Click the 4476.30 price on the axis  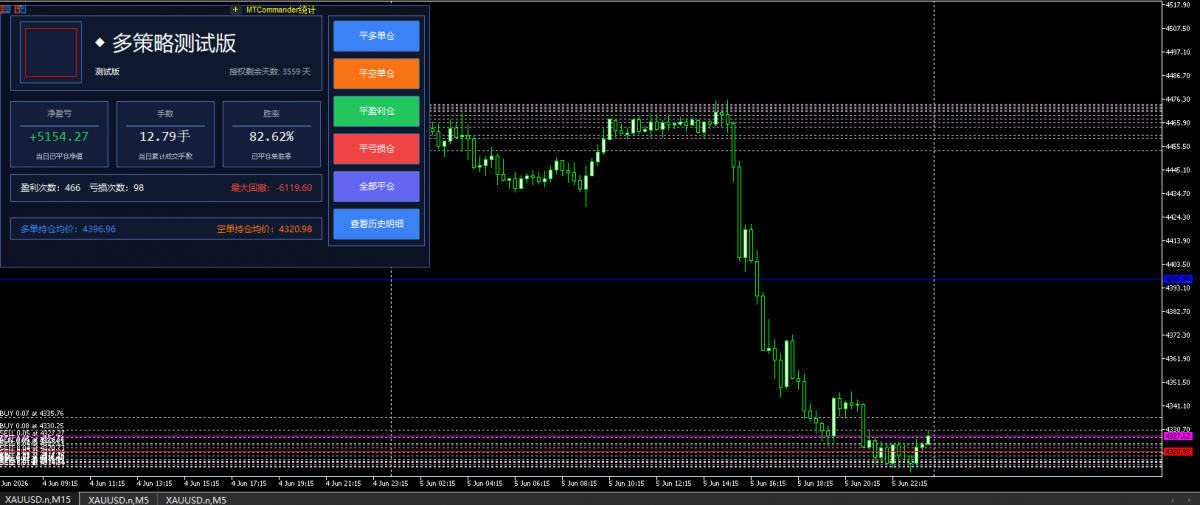click(1178, 99)
